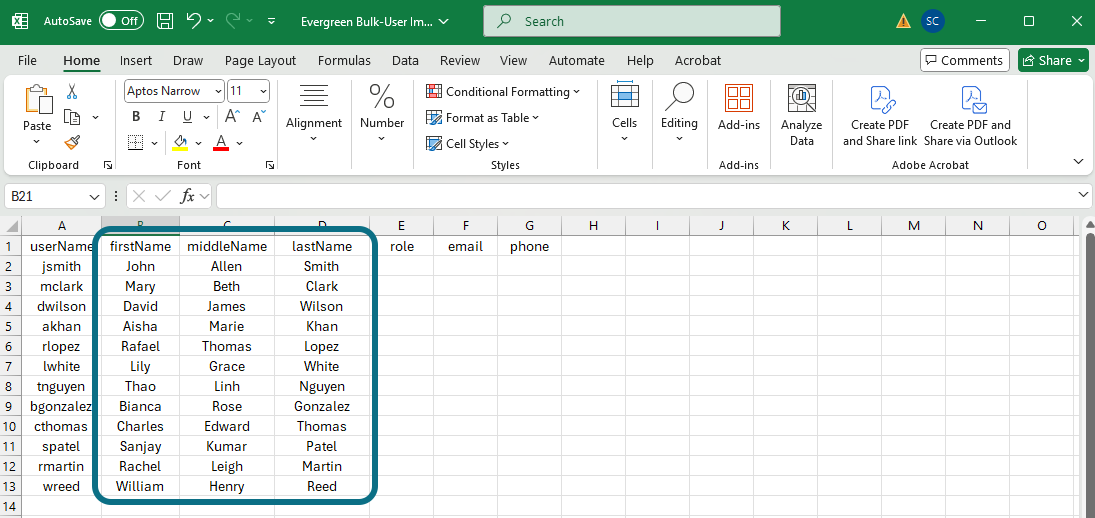
Task: Click Create PDF and Share via Outlook
Action: coord(971,115)
